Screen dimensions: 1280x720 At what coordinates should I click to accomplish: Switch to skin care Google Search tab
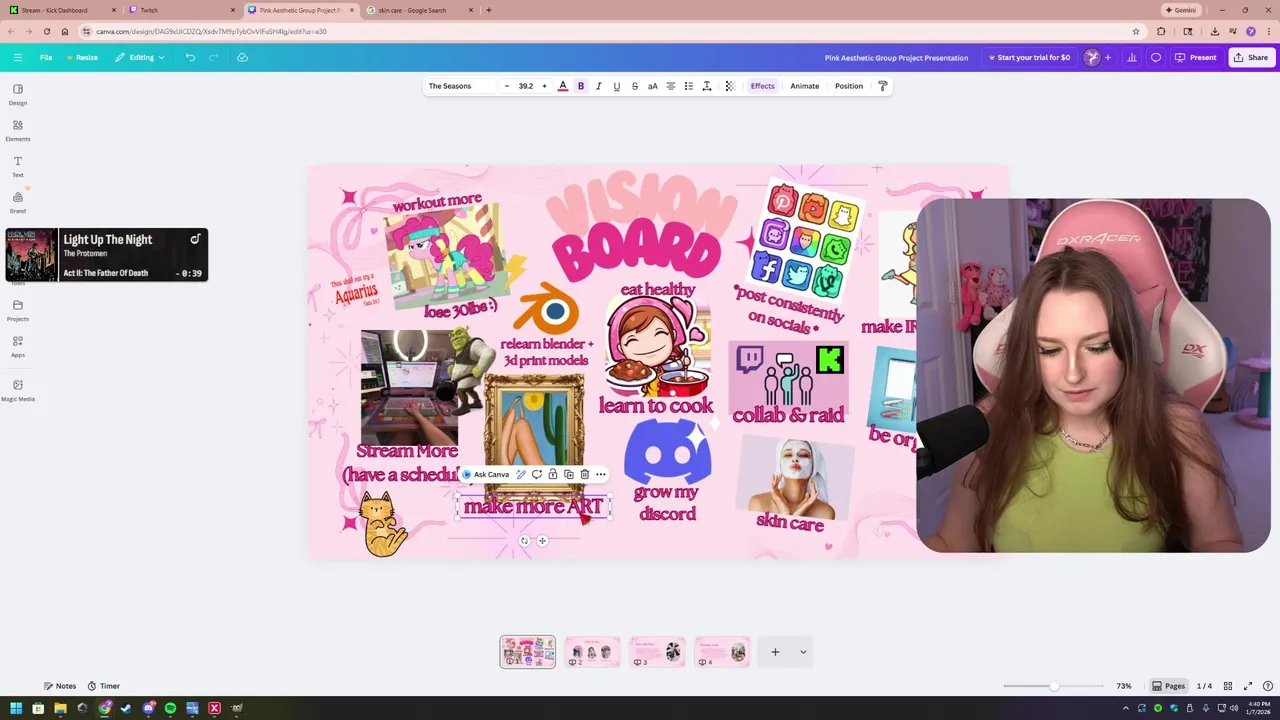click(420, 10)
